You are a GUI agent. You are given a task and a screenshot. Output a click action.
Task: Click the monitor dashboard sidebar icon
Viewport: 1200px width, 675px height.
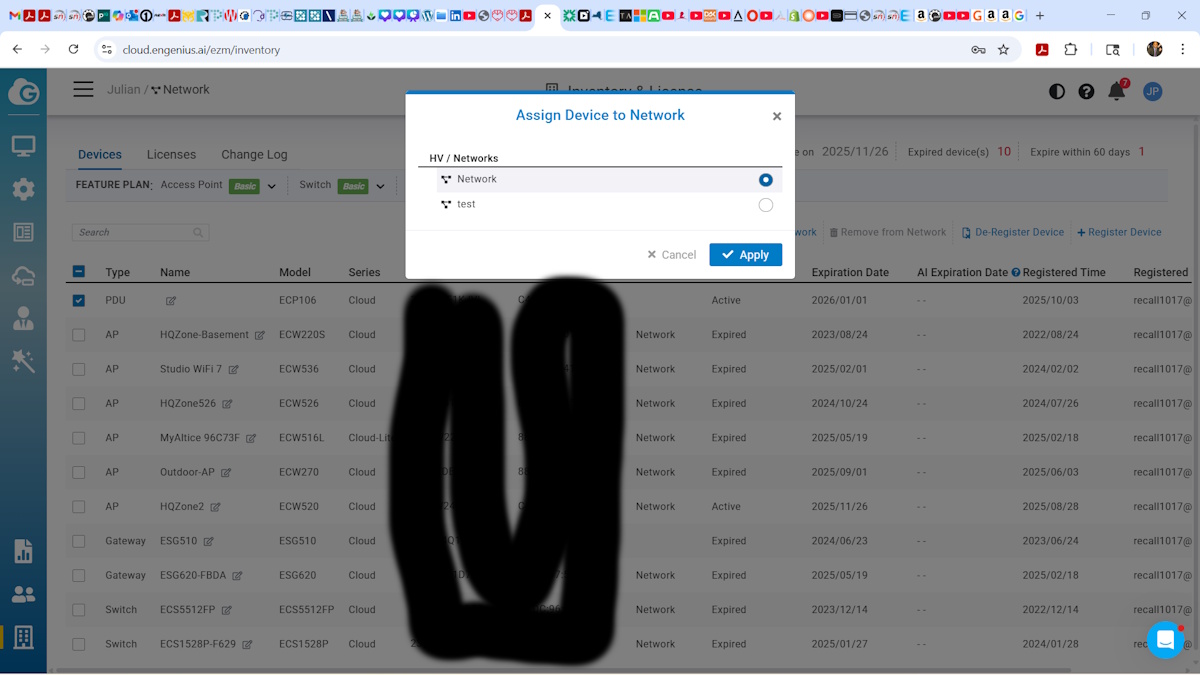[23, 146]
